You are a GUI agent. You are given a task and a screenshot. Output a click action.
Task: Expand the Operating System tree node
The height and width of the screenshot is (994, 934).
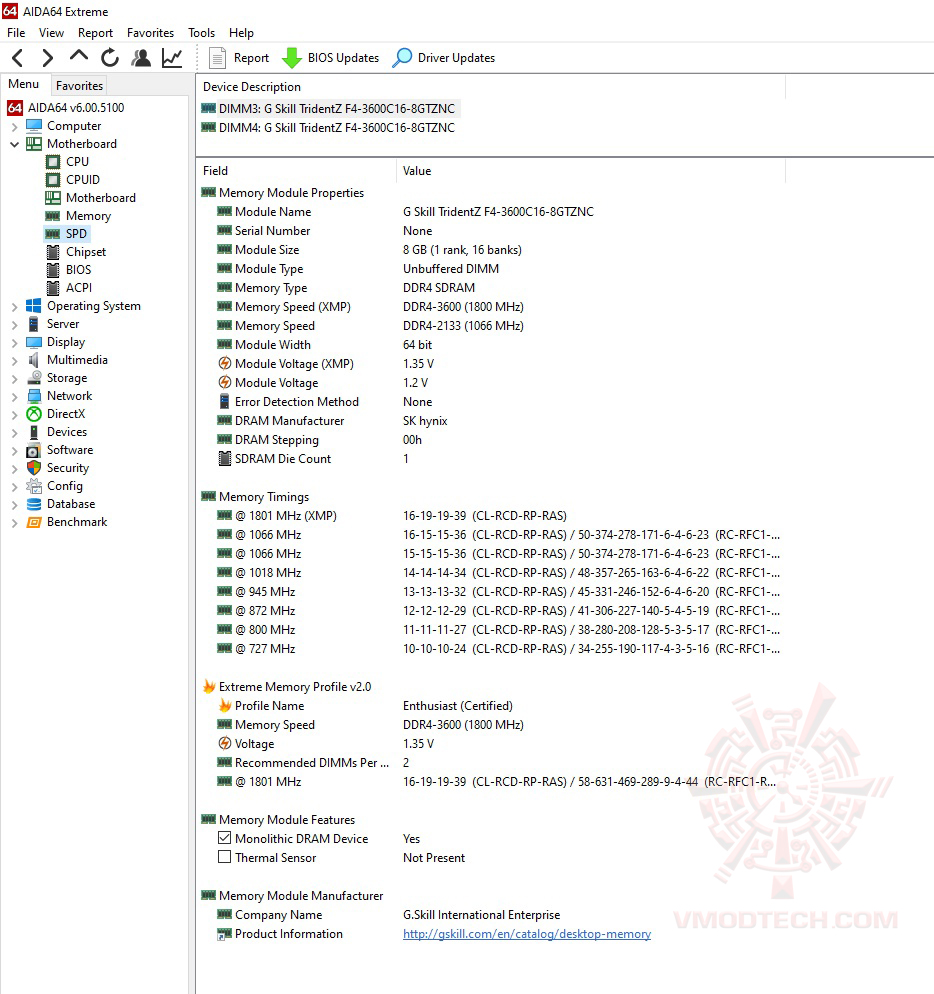tap(14, 306)
